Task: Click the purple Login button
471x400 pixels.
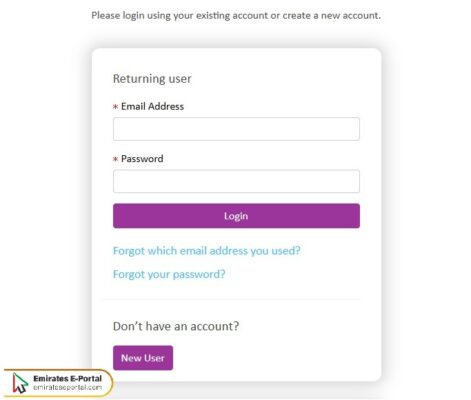Action: pos(236,216)
